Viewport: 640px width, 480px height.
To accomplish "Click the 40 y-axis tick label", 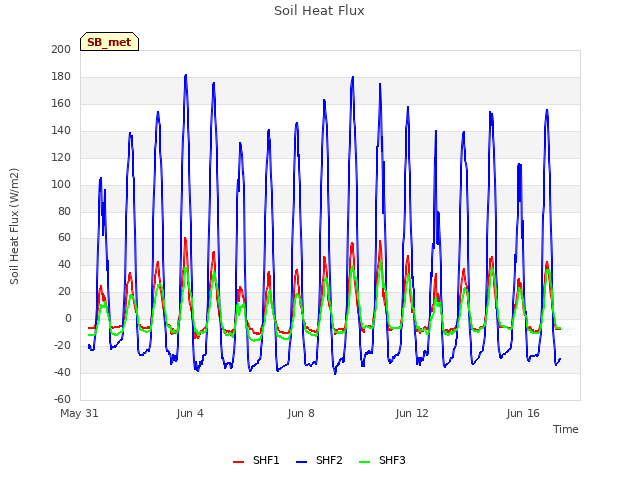I will (64, 264).
